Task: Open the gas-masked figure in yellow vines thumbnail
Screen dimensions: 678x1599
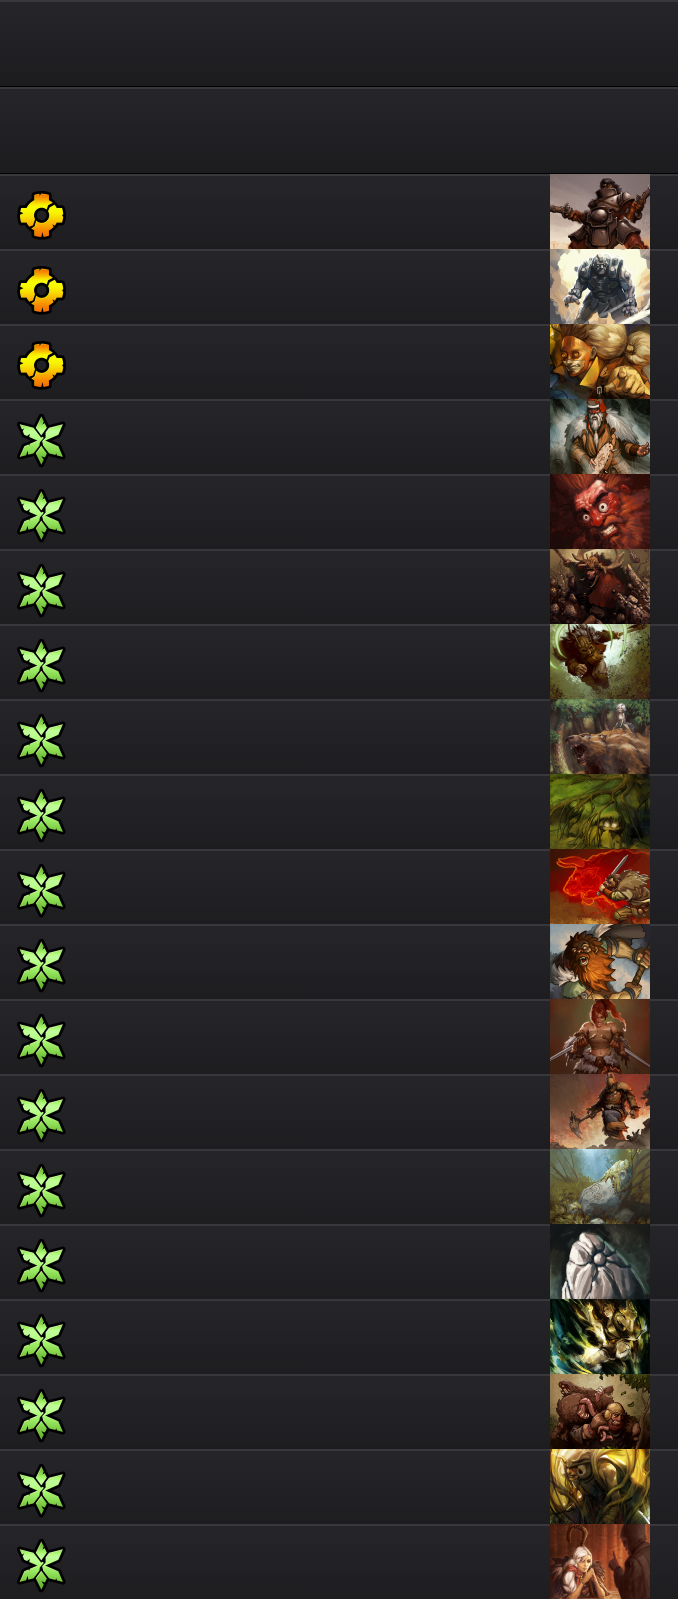Action: 600,1487
